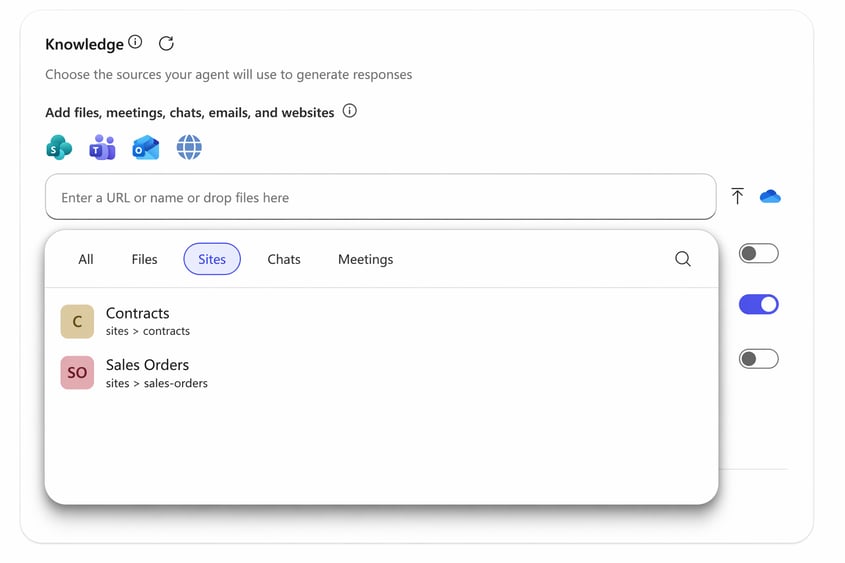Turn off the blue enabled toggle
The image size is (845, 563).
coord(759,304)
